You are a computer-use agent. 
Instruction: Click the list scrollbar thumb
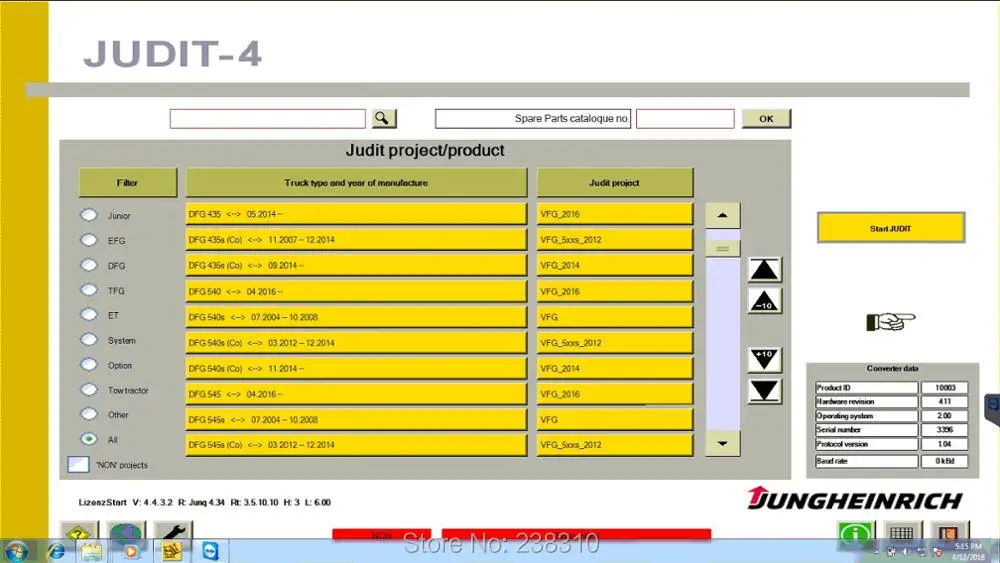[x=723, y=248]
